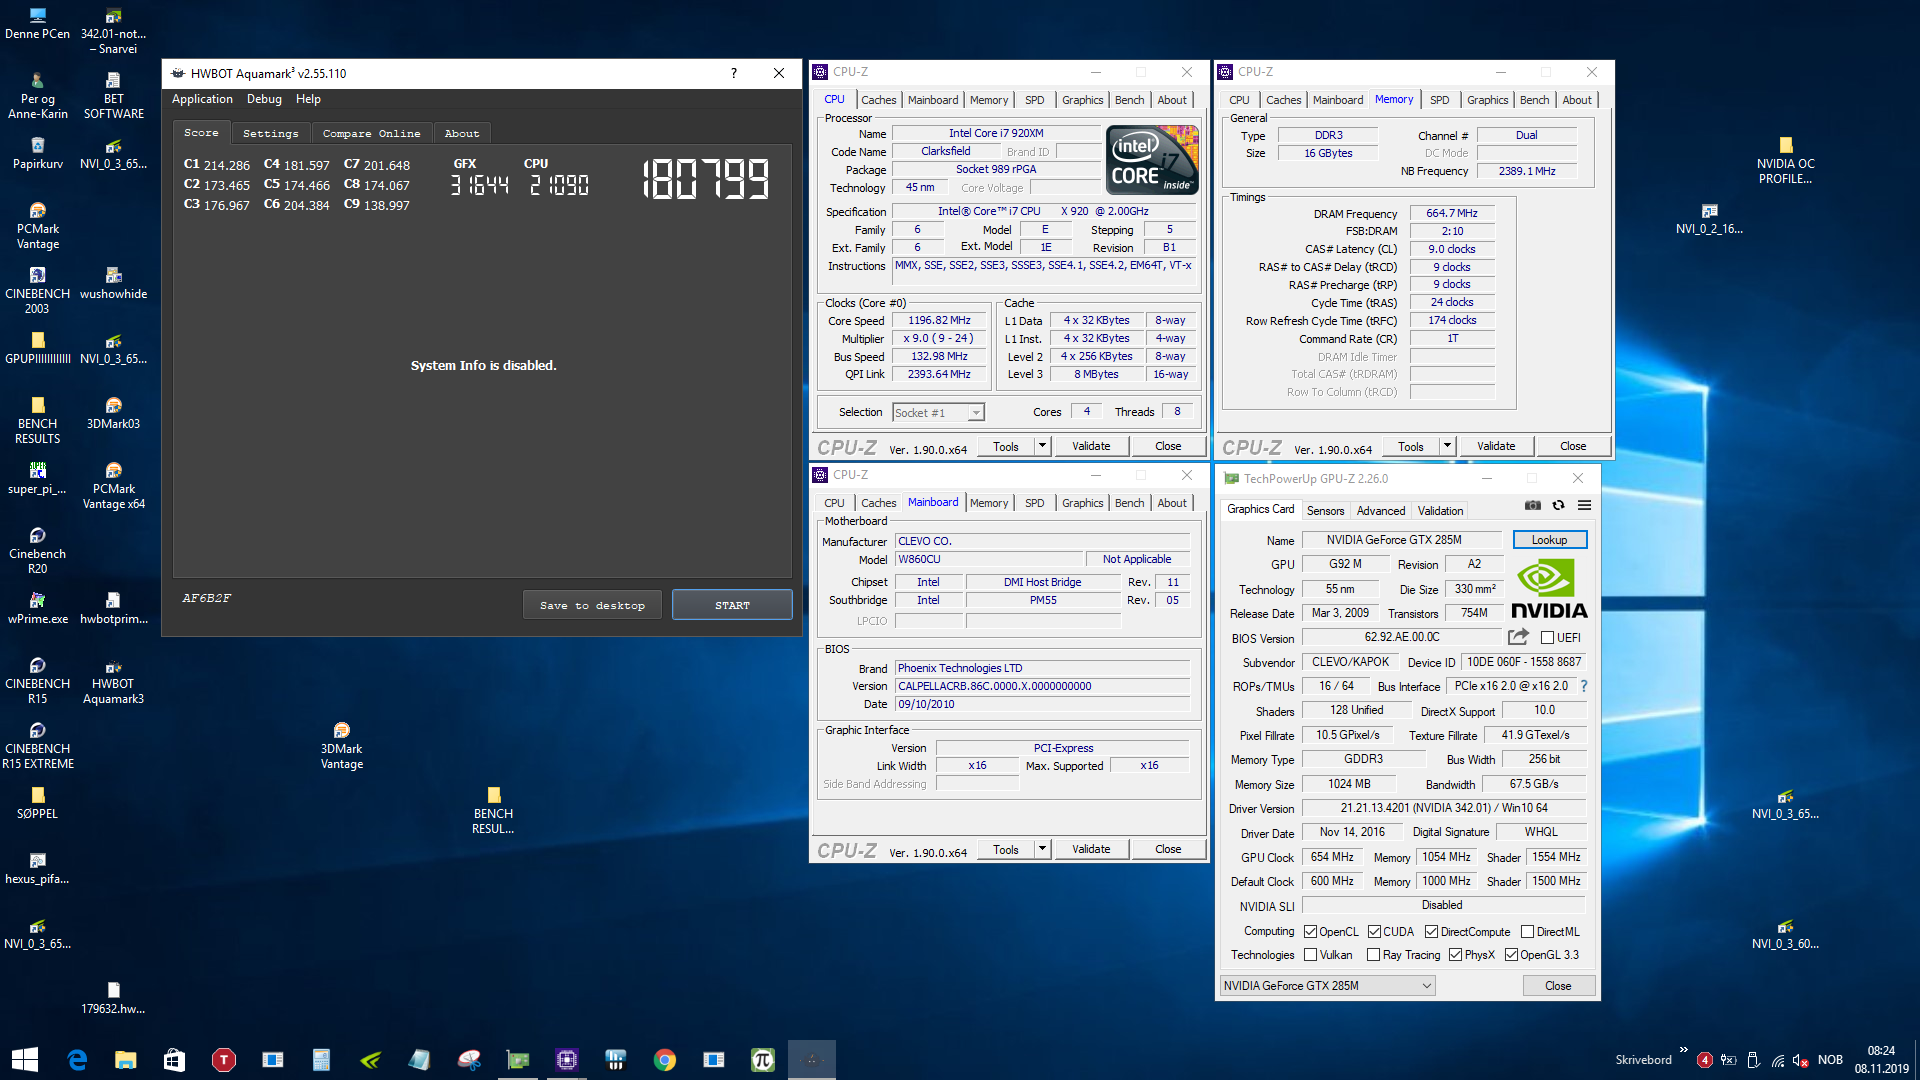Toggle Vulkan checkbox

click(x=1310, y=955)
